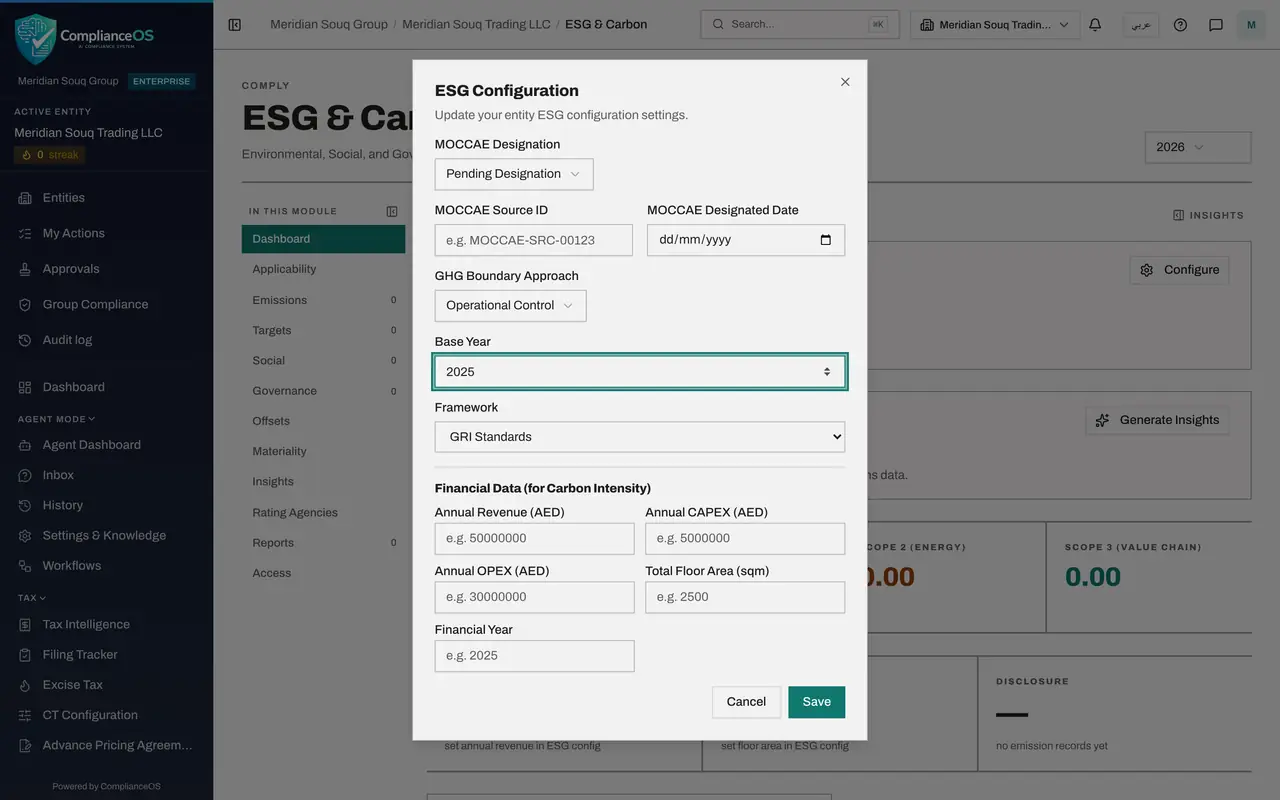Image resolution: width=1280 pixels, height=800 pixels.
Task: Click the Inbox icon
Action: coord(25,475)
